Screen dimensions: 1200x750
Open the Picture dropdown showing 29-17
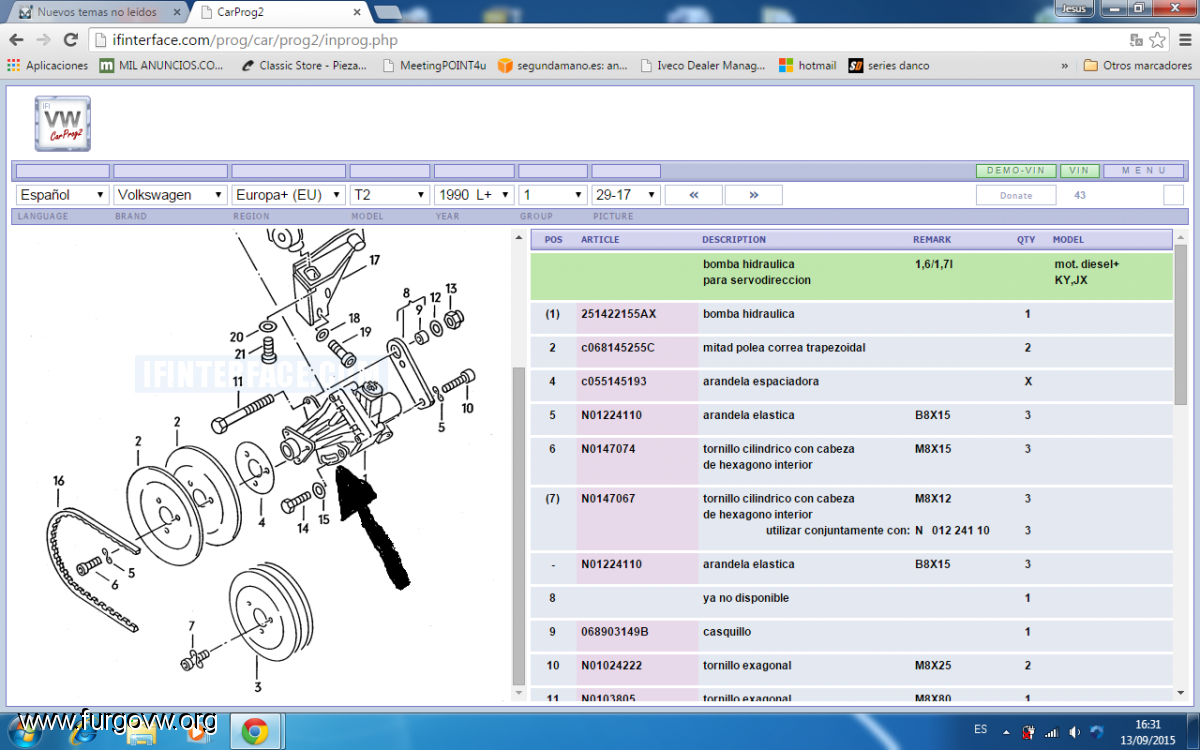(x=626, y=195)
